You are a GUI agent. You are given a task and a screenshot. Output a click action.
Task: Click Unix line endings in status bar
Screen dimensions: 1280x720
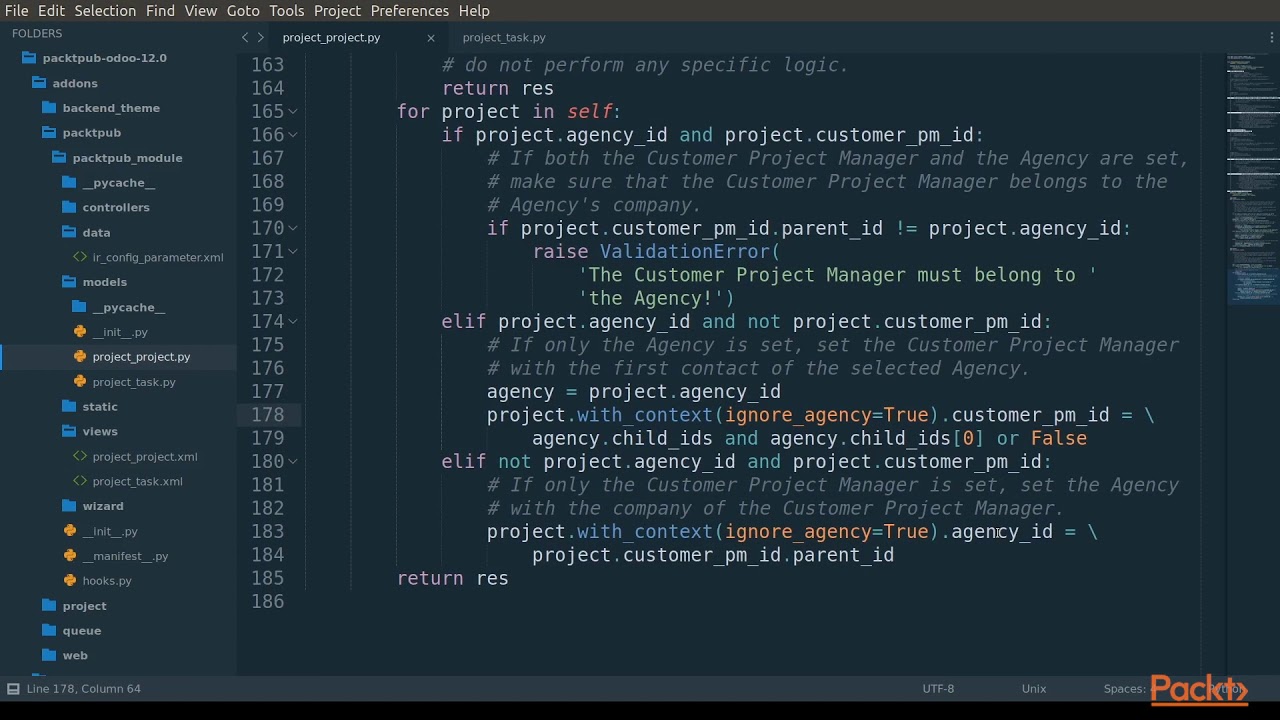(1034, 688)
